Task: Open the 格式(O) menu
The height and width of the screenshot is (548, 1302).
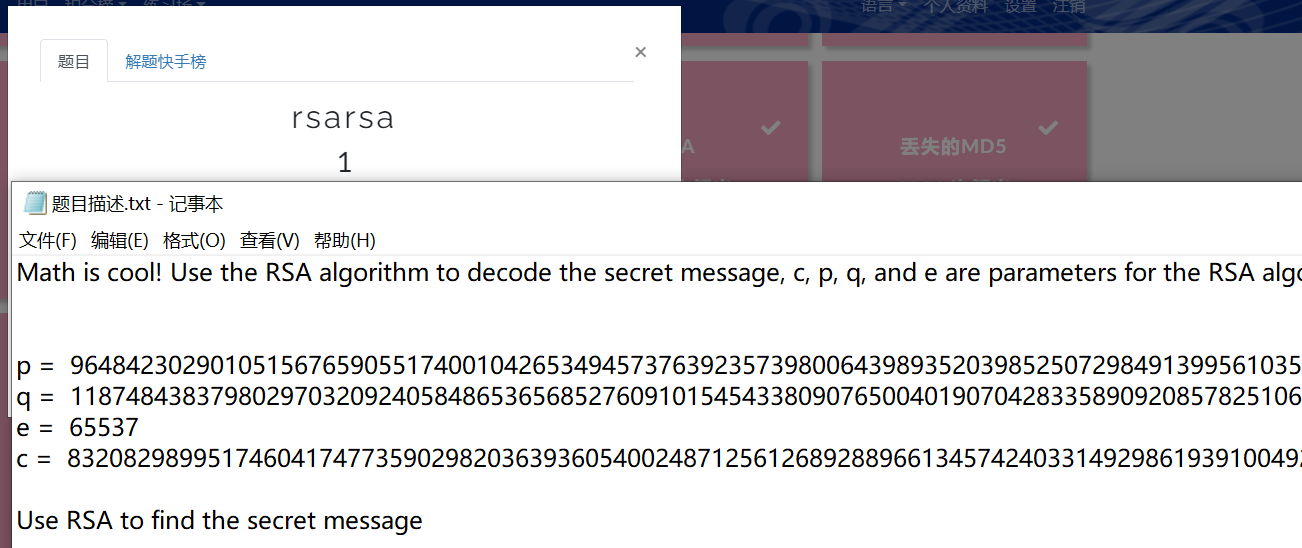Action: [x=194, y=240]
